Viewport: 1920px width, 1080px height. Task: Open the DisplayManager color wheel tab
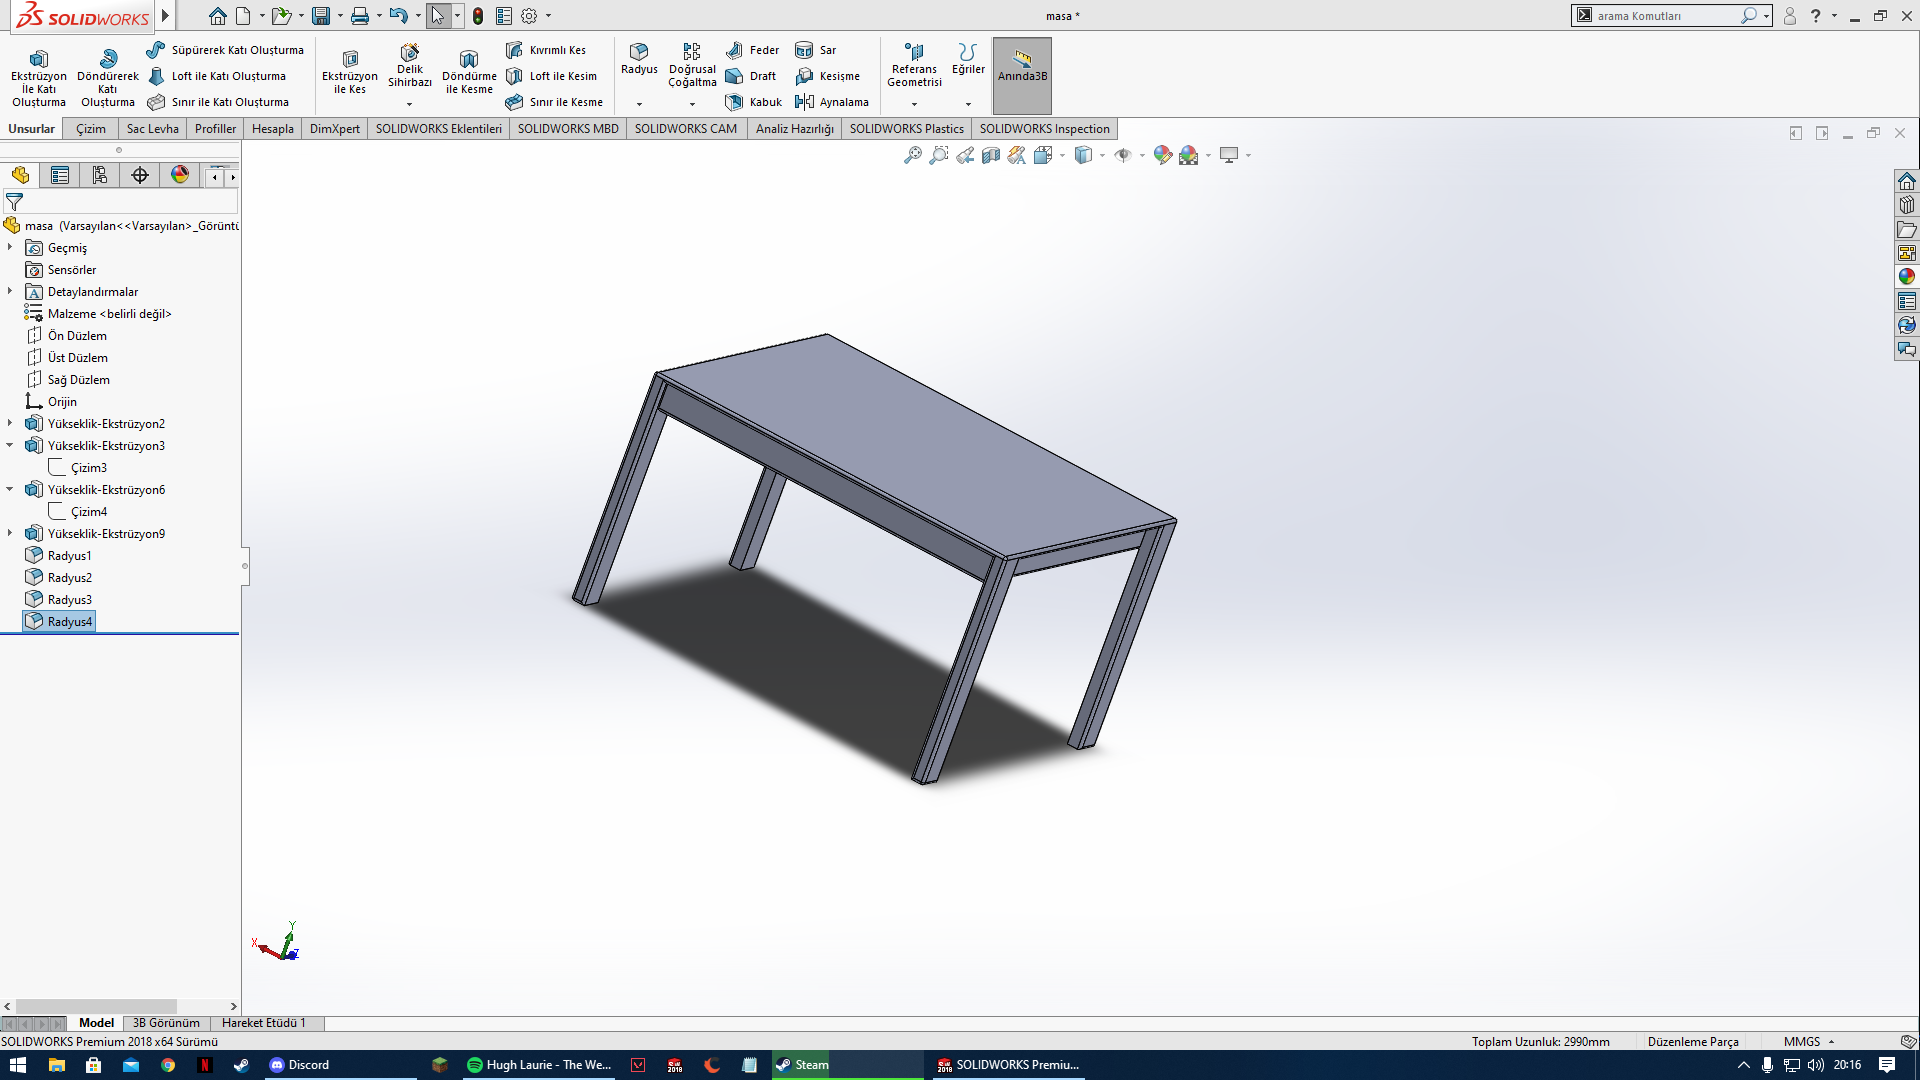coord(180,176)
